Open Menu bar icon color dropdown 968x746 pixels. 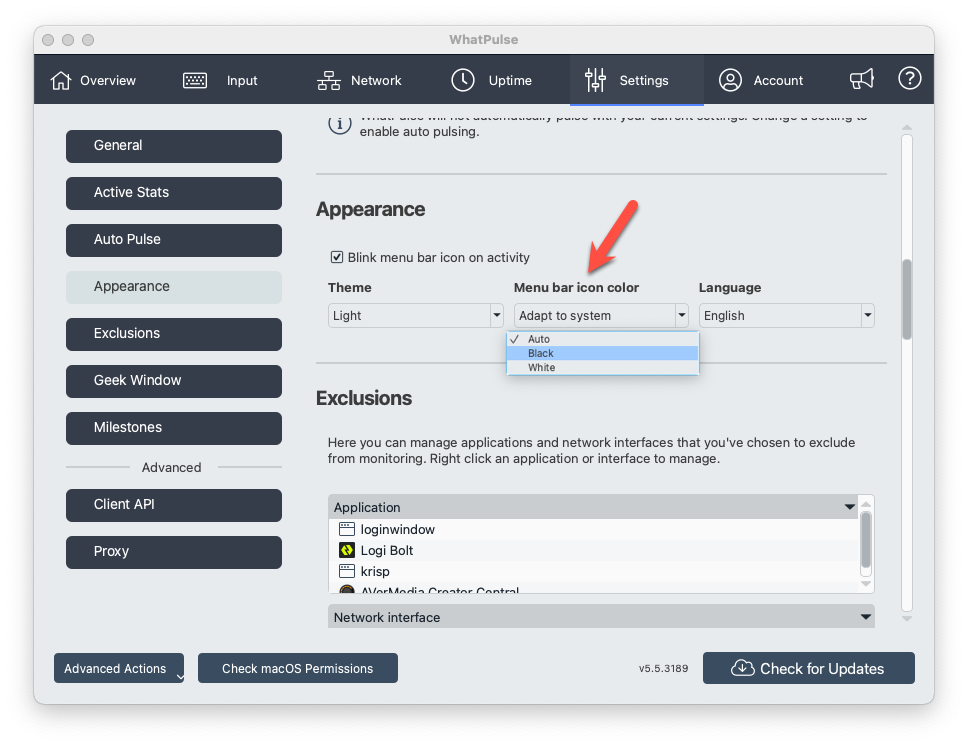coord(601,316)
